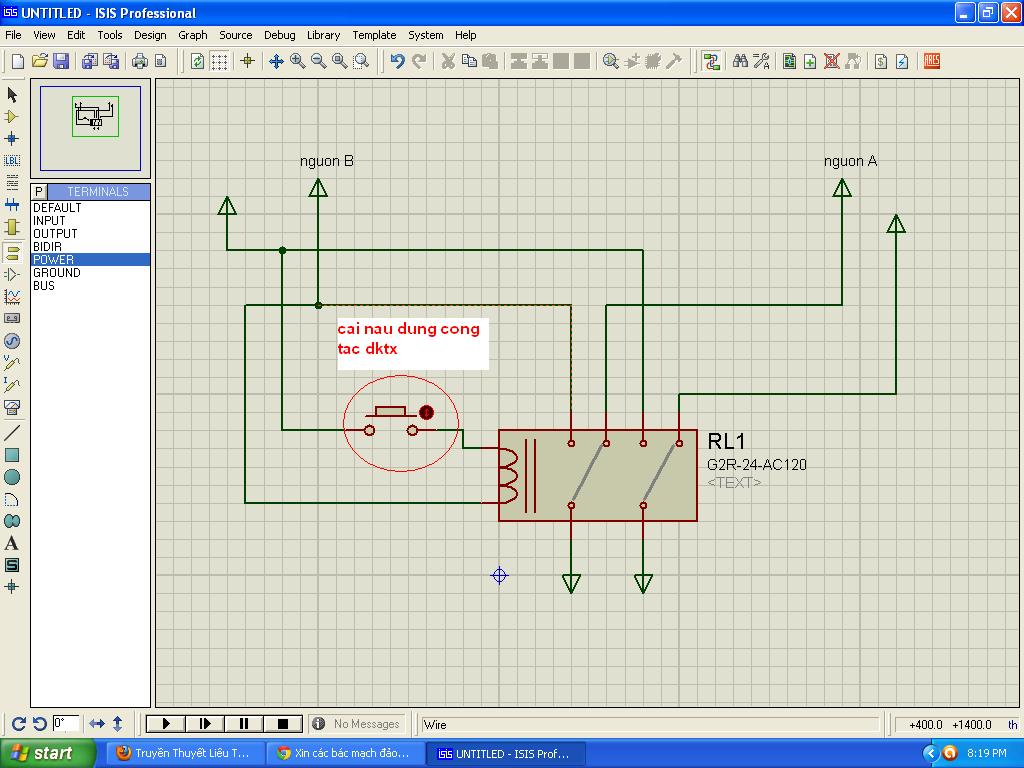Toggle the push button switch actuator
1024x768 pixels.
coord(426,412)
